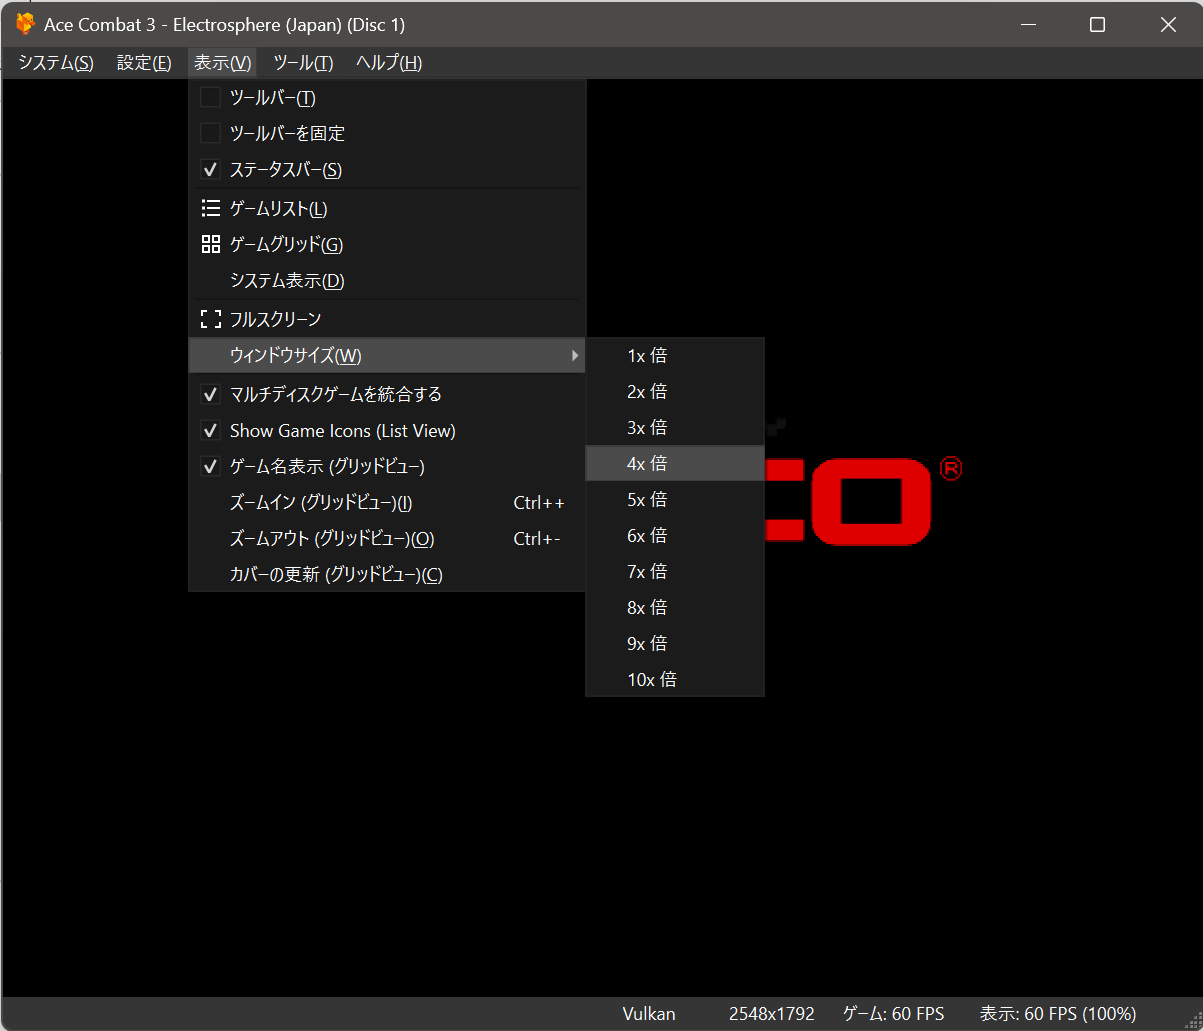Open the ツール menu
1203x1031 pixels.
pos(303,63)
